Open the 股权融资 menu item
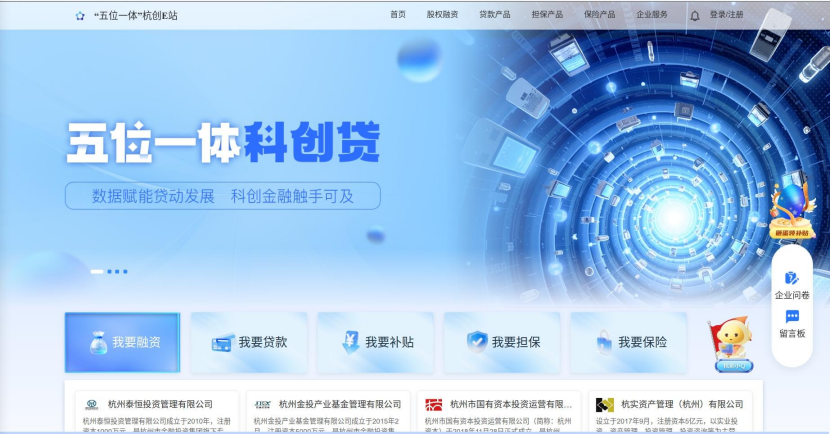830x434 pixels. point(443,15)
